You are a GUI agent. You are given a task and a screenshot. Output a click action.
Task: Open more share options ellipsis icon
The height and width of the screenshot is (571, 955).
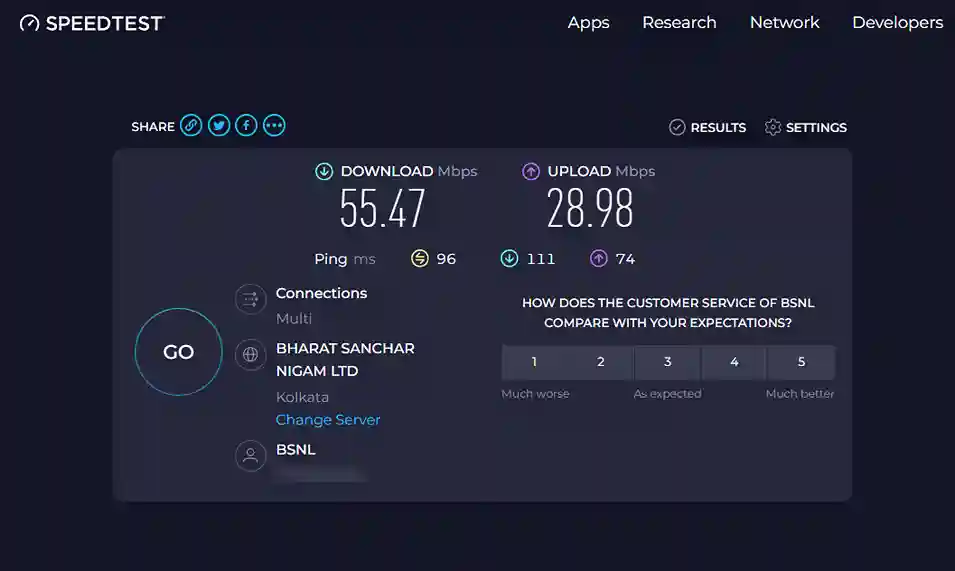[x=274, y=125]
